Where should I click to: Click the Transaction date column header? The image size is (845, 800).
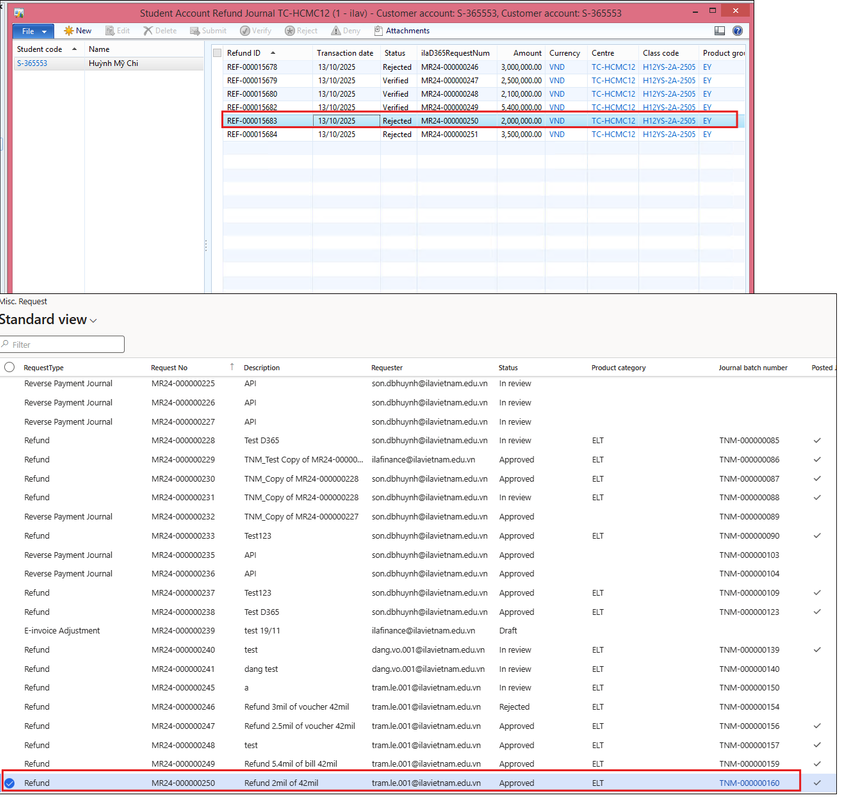tap(347, 53)
